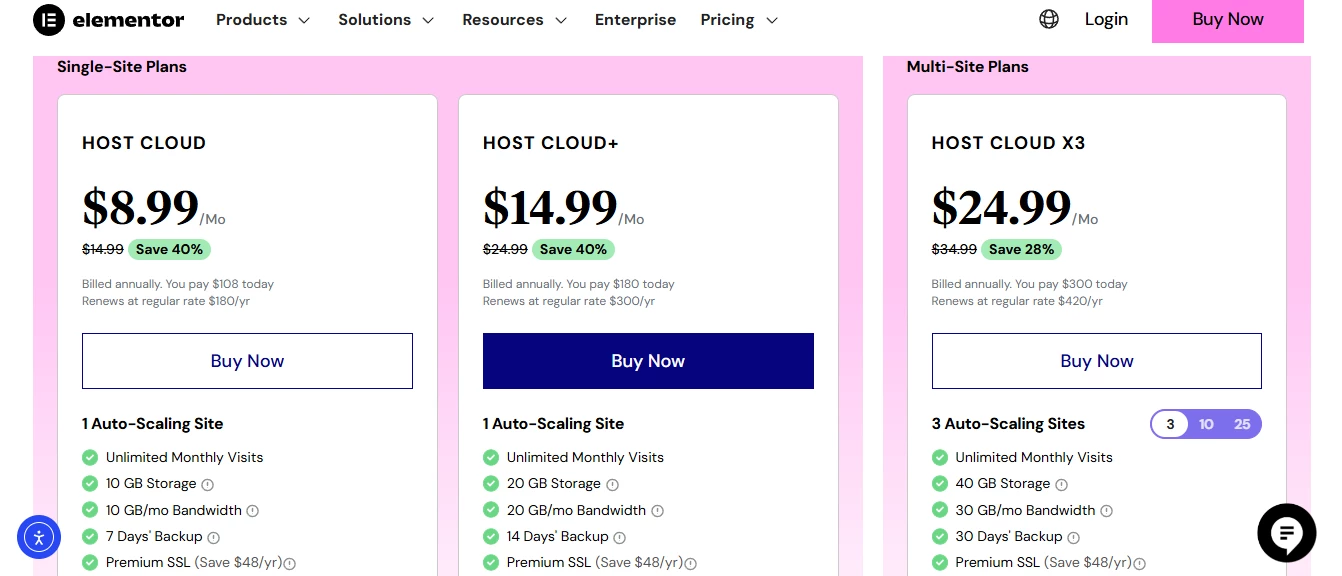Show info for Host Cloud+ Premium SSL
The height and width of the screenshot is (576, 1342).
(691, 564)
